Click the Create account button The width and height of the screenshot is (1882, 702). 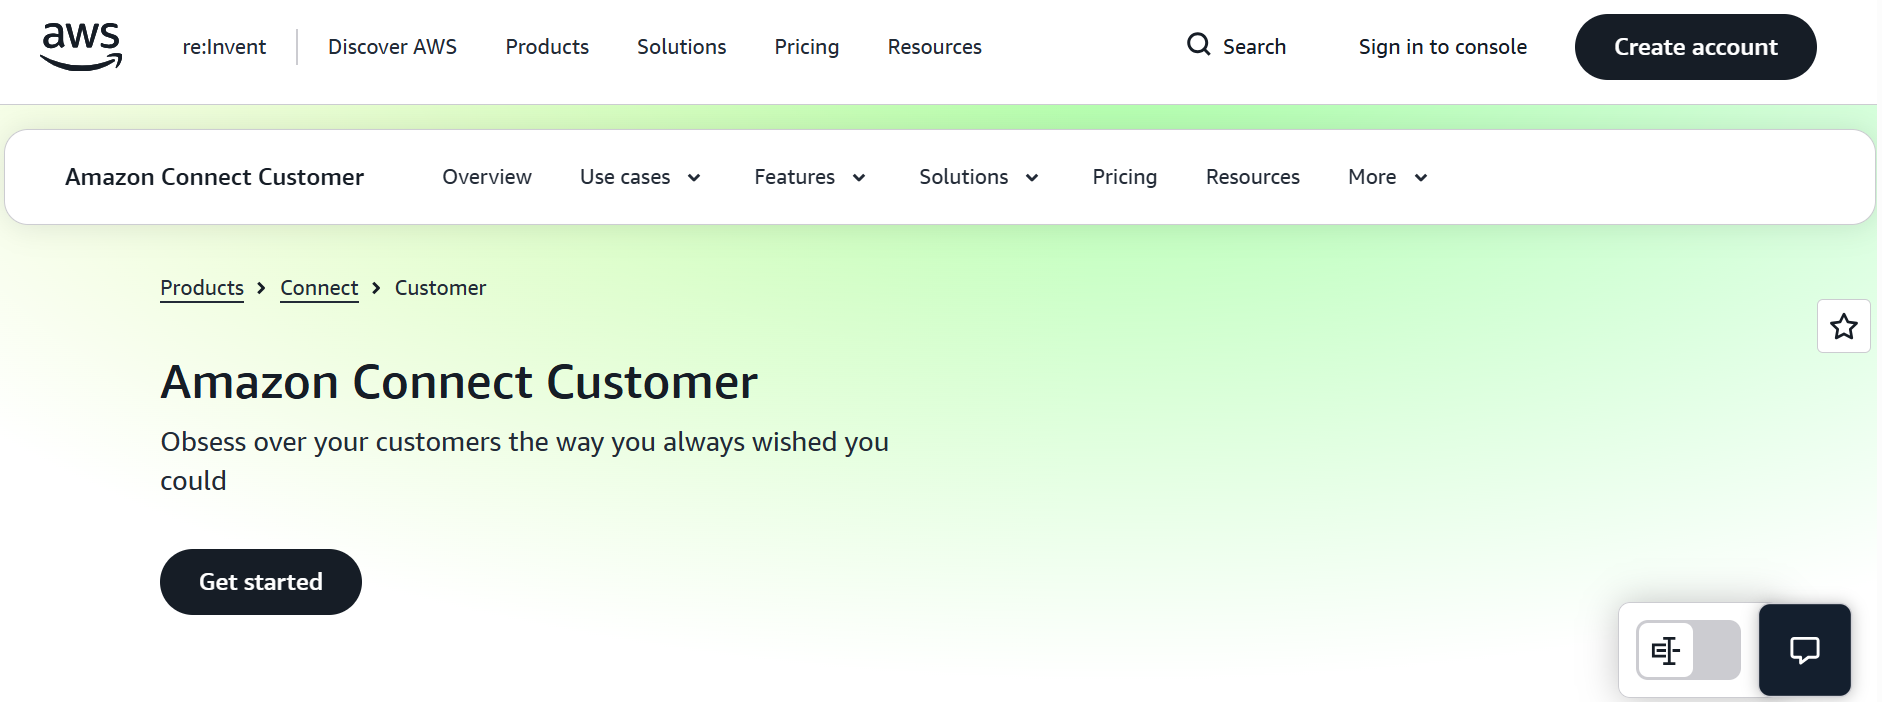tap(1695, 47)
